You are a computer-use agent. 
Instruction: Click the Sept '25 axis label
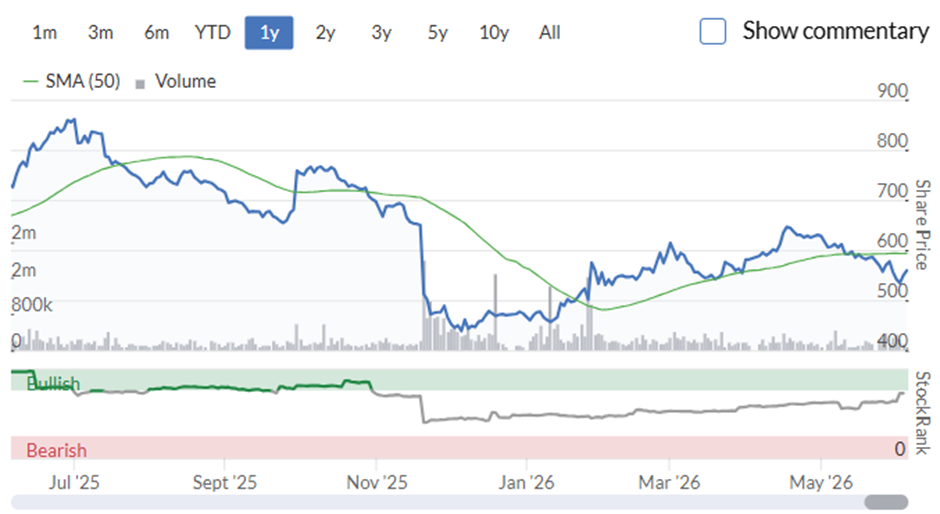click(224, 483)
